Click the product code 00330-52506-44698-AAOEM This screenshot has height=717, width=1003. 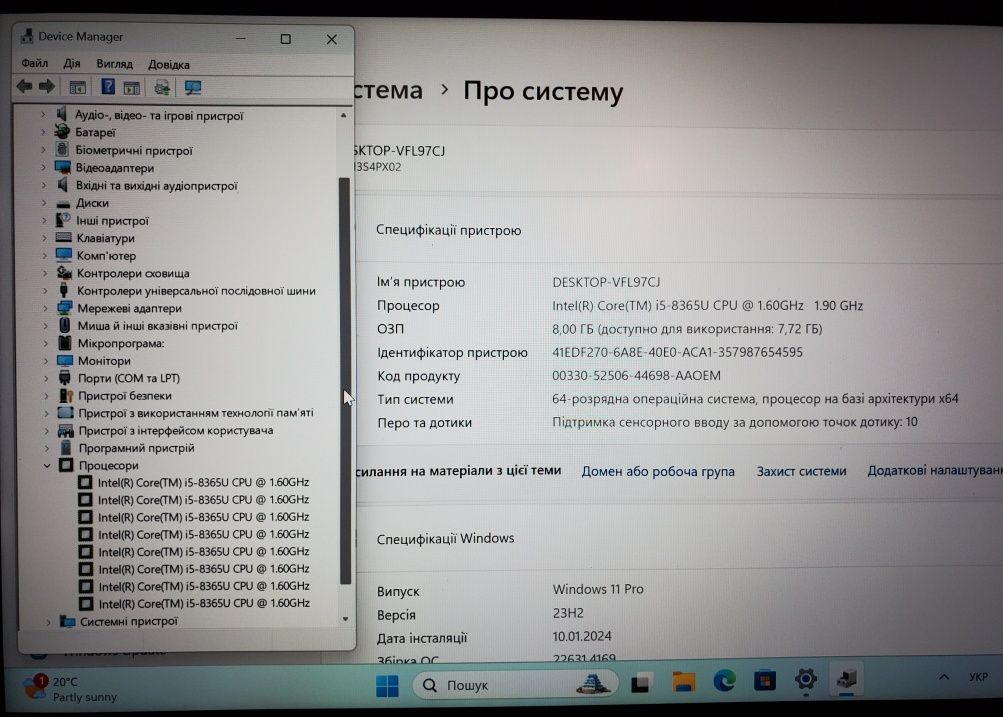click(x=636, y=375)
